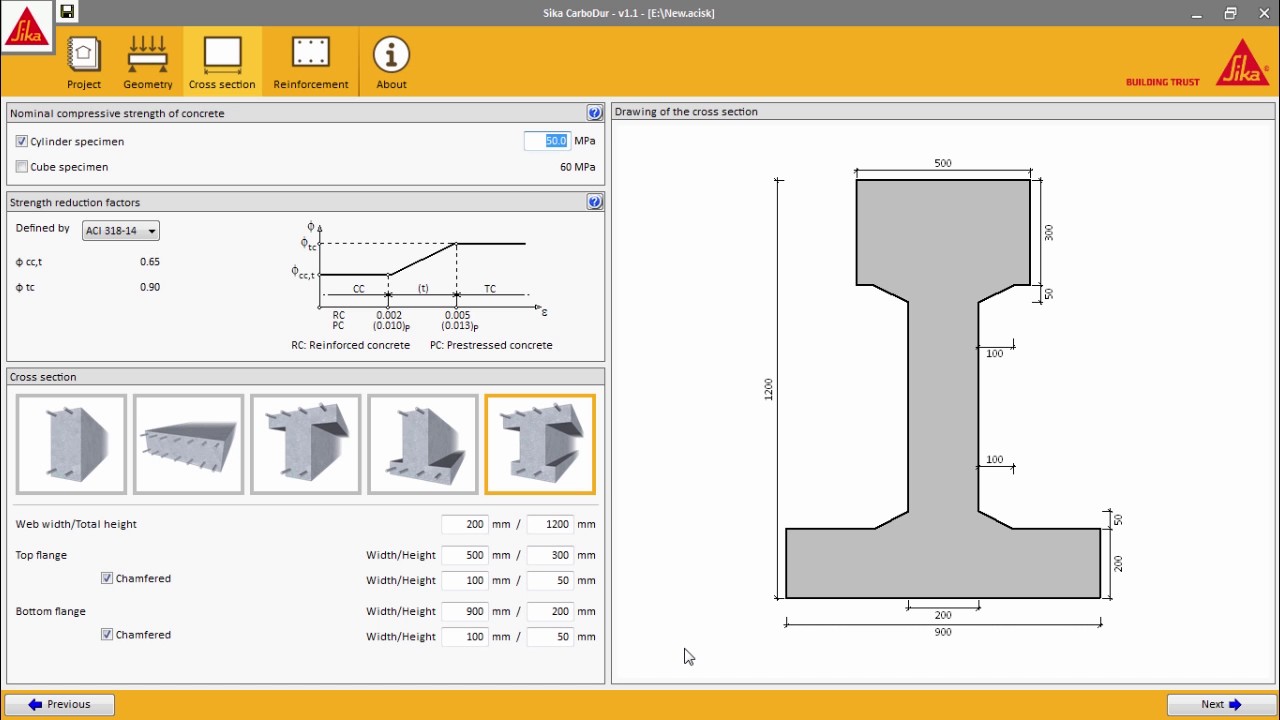The image size is (1280, 720).
Task: Choose the slab cross section
Action: pyautogui.click(x=188, y=445)
